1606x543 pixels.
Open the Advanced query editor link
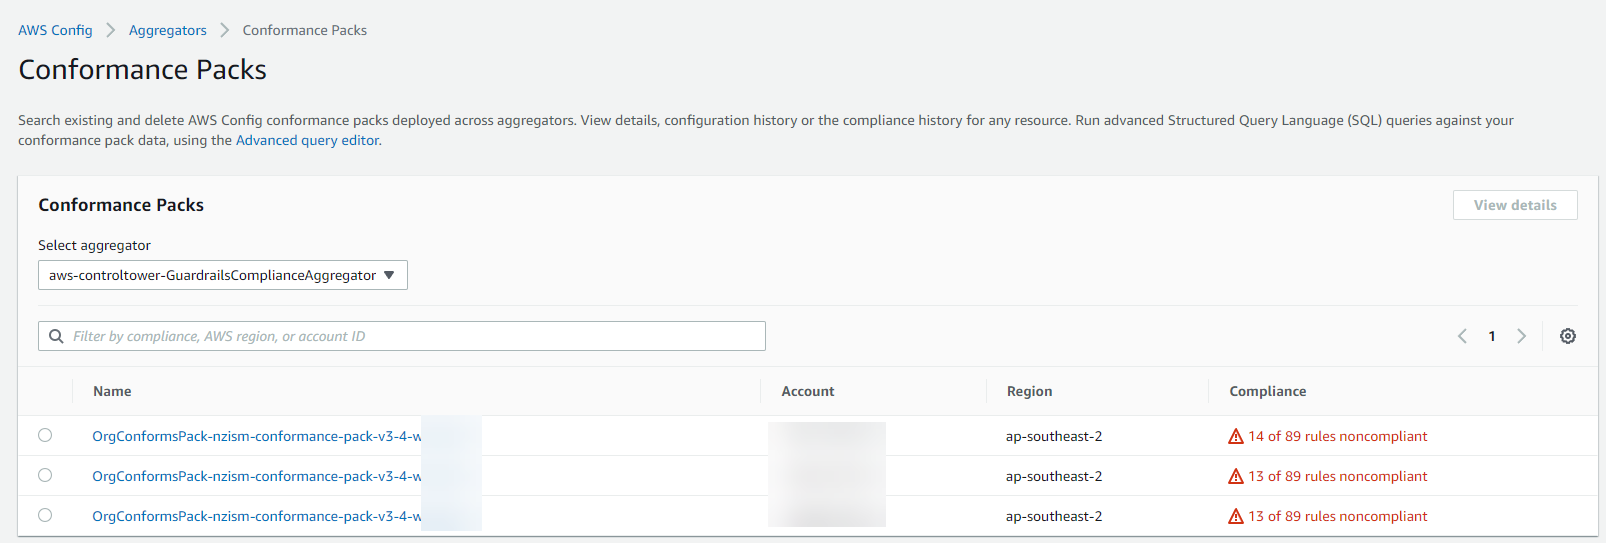[x=307, y=140]
